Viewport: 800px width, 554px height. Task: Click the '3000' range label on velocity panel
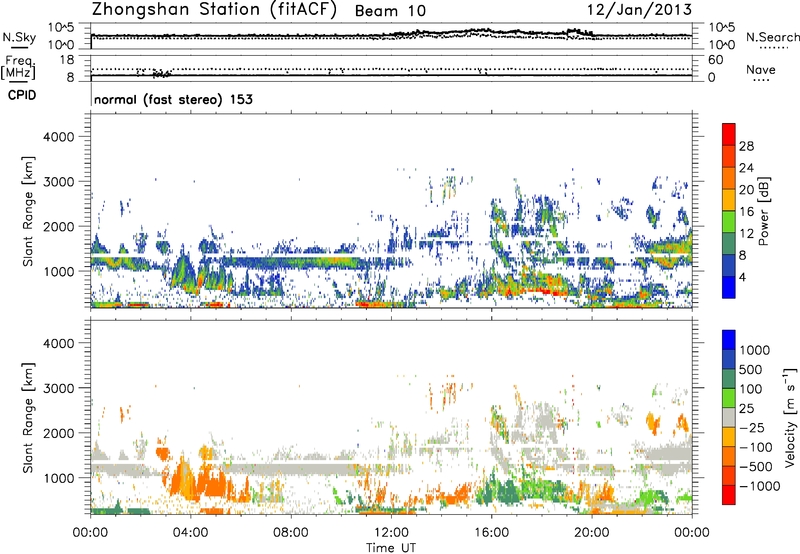[x=59, y=388]
